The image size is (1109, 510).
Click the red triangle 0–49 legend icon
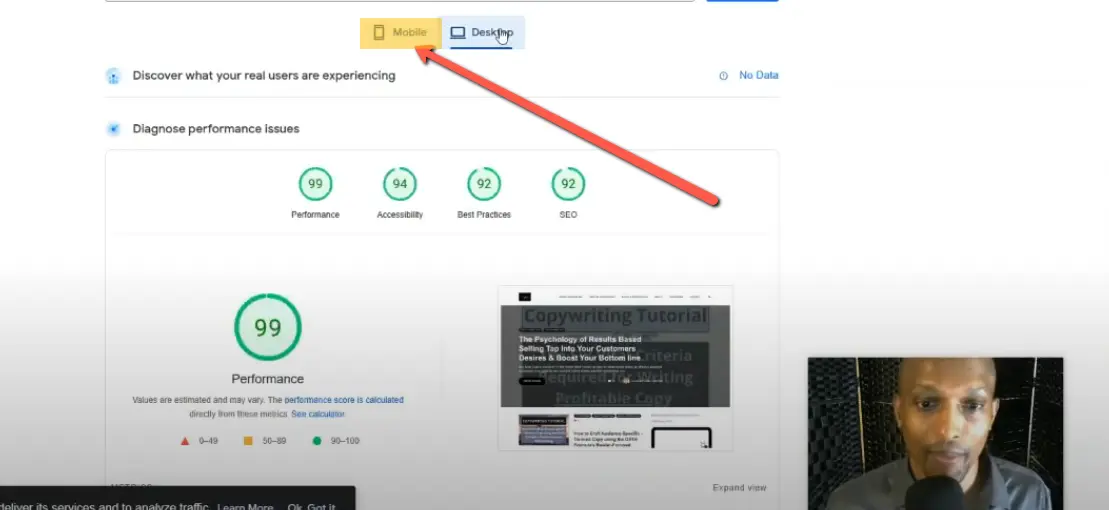185,441
